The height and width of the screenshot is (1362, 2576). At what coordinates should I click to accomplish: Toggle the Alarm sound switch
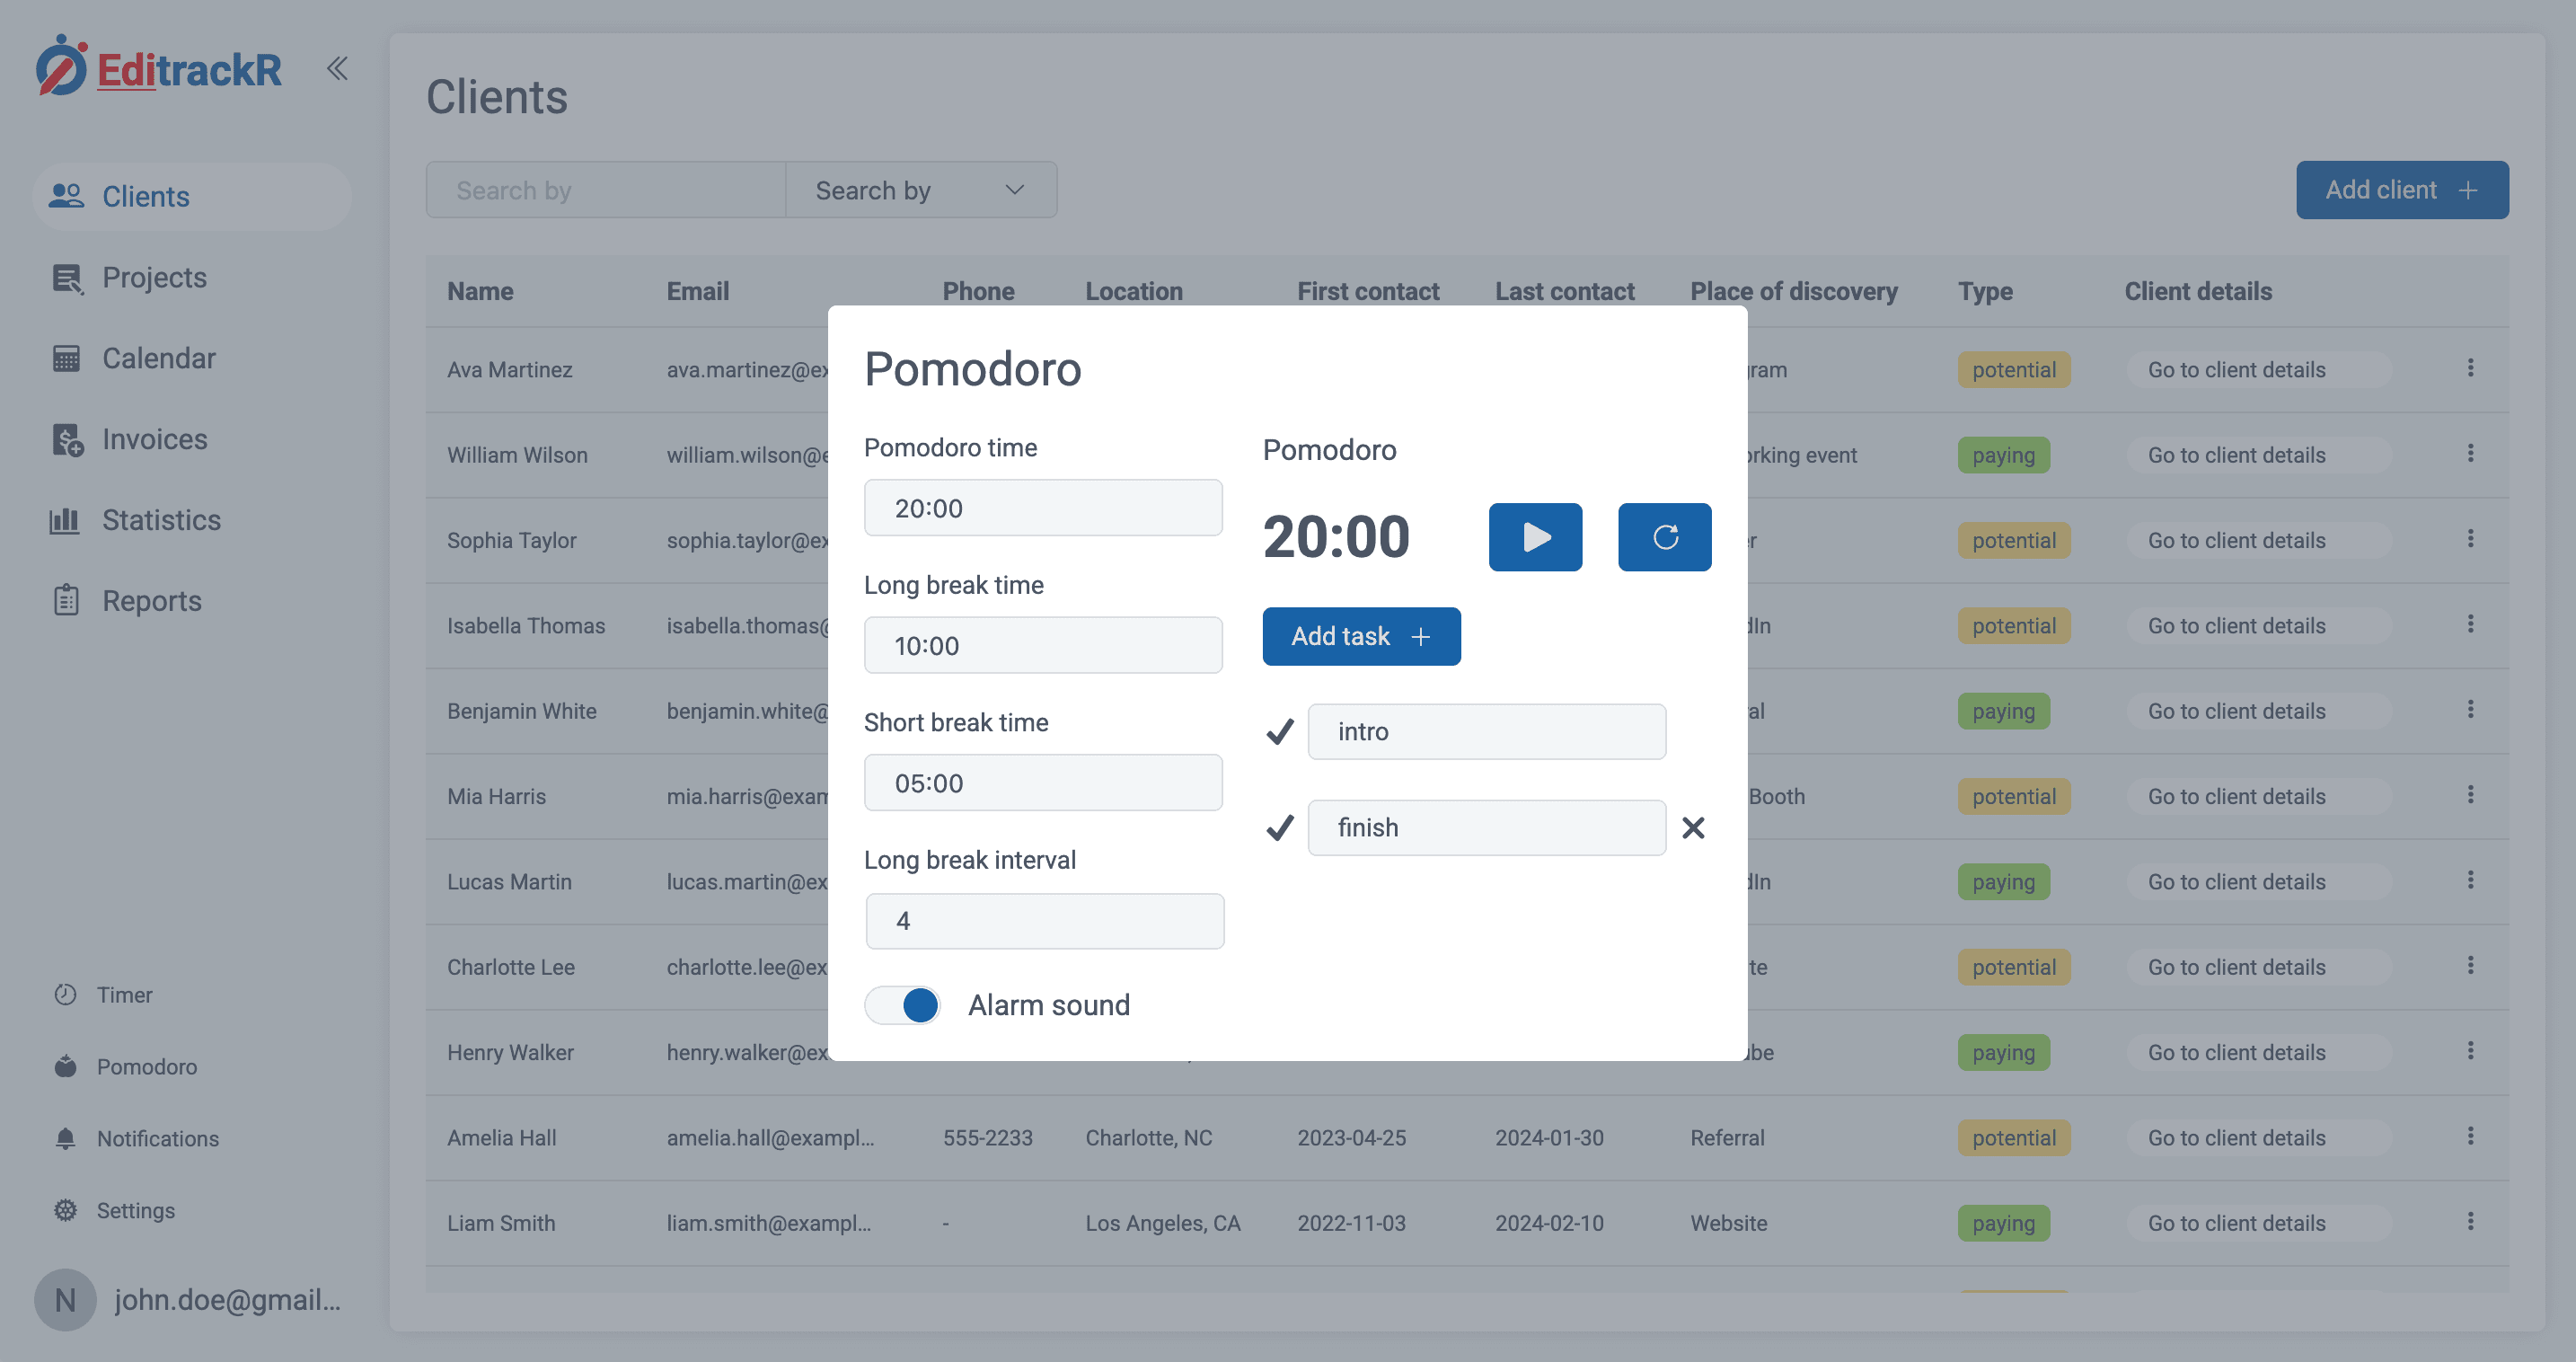(x=903, y=1005)
